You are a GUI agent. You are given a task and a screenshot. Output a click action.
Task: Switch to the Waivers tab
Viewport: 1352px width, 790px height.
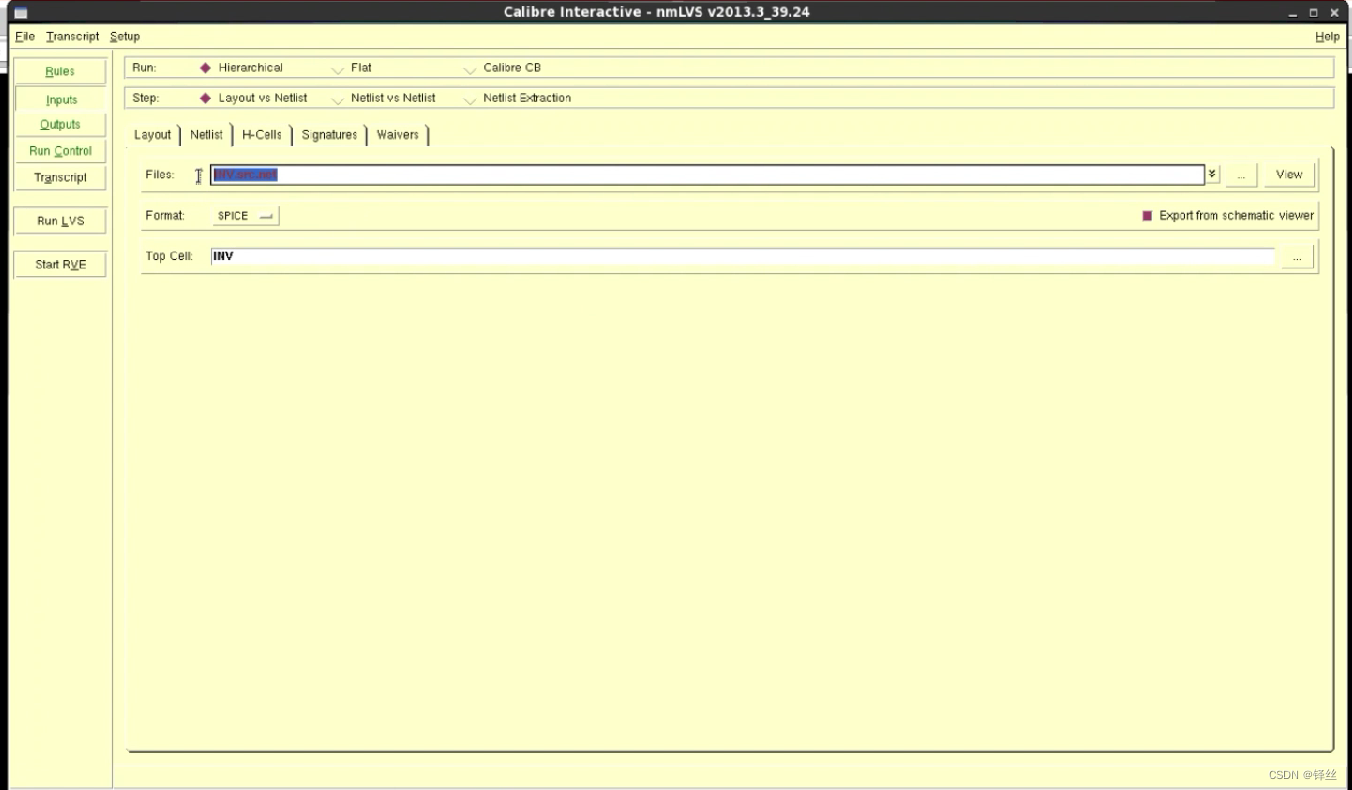[x=398, y=135]
